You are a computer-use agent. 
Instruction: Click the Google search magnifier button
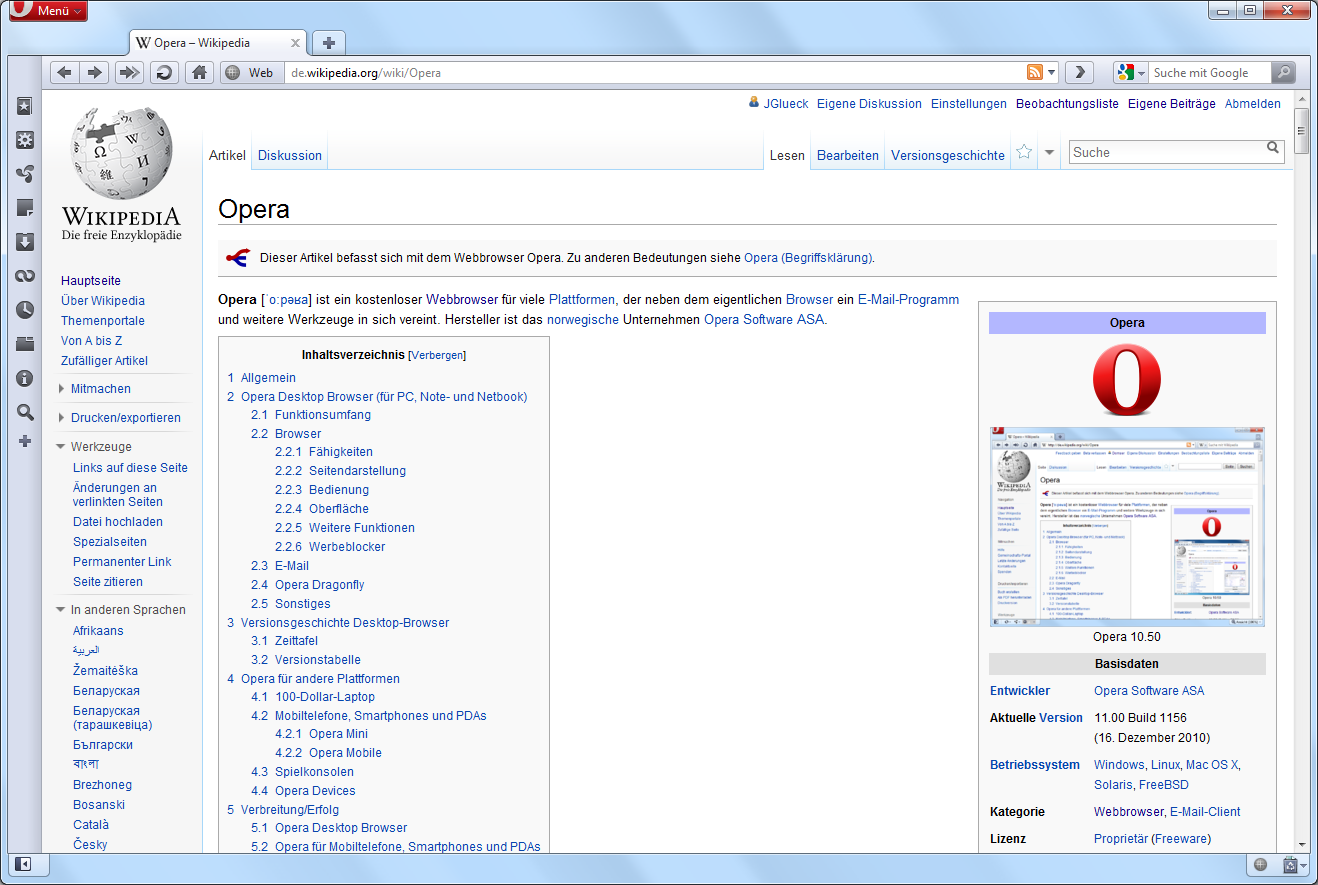pos(1283,72)
